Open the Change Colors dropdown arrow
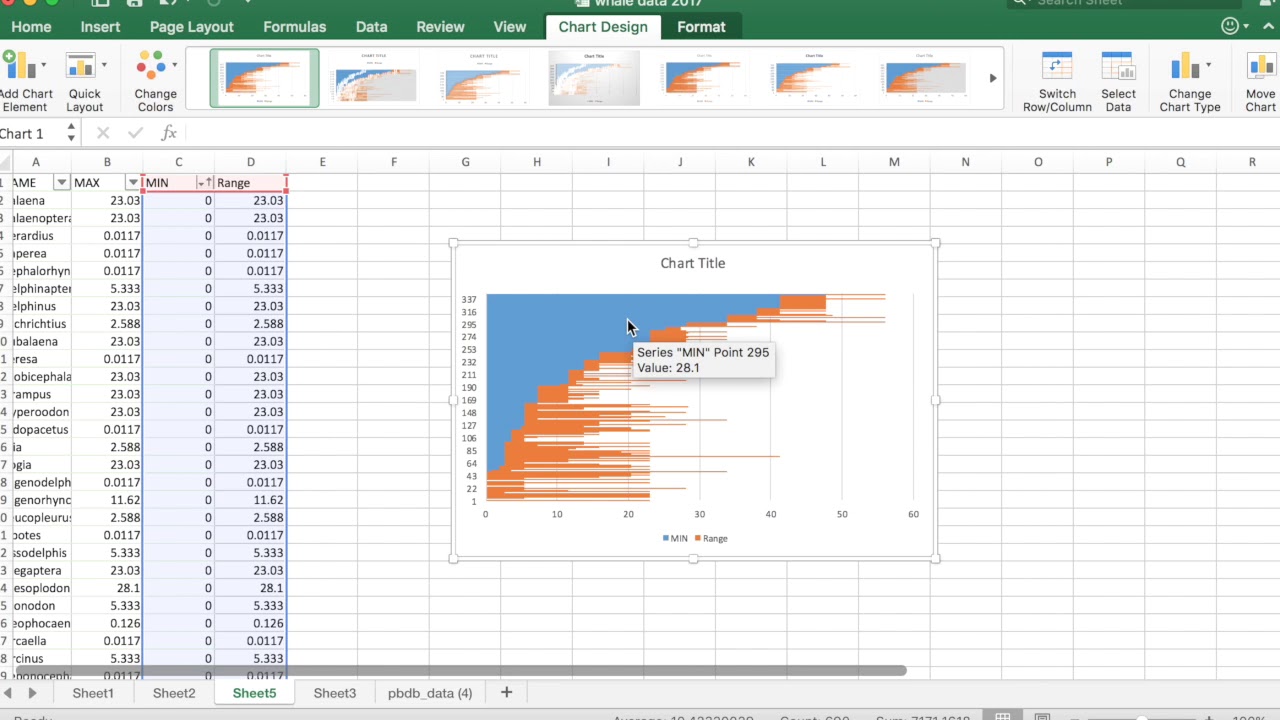1280x720 pixels. (174, 66)
